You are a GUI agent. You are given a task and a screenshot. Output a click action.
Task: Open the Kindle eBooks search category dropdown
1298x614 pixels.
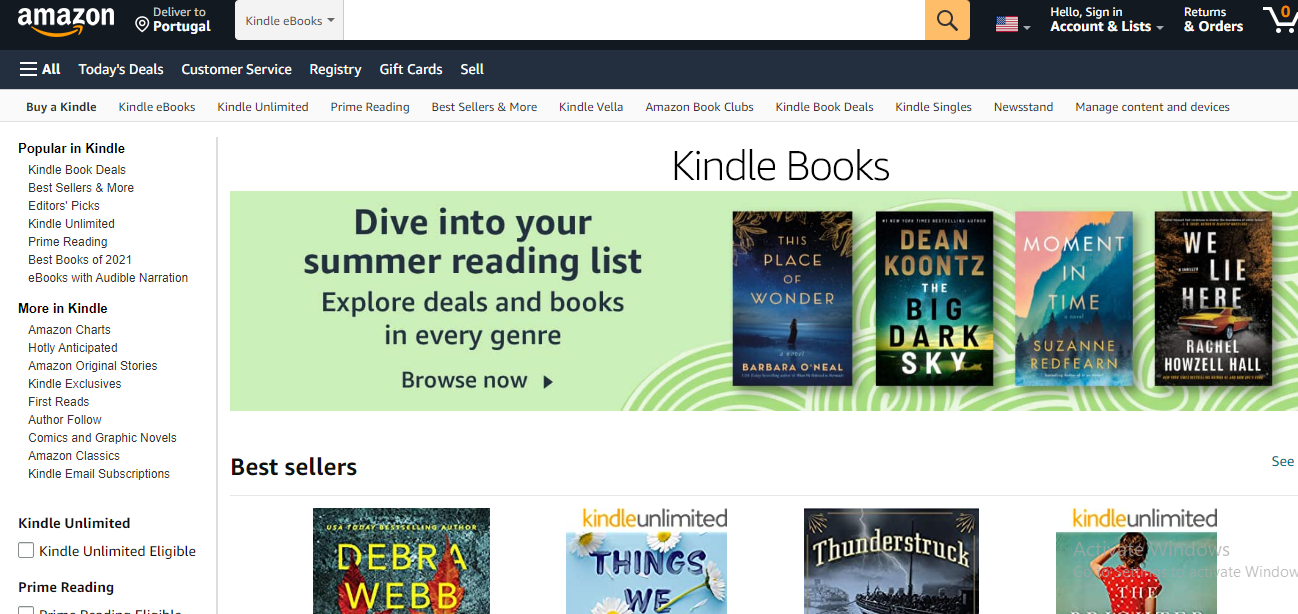(x=289, y=20)
